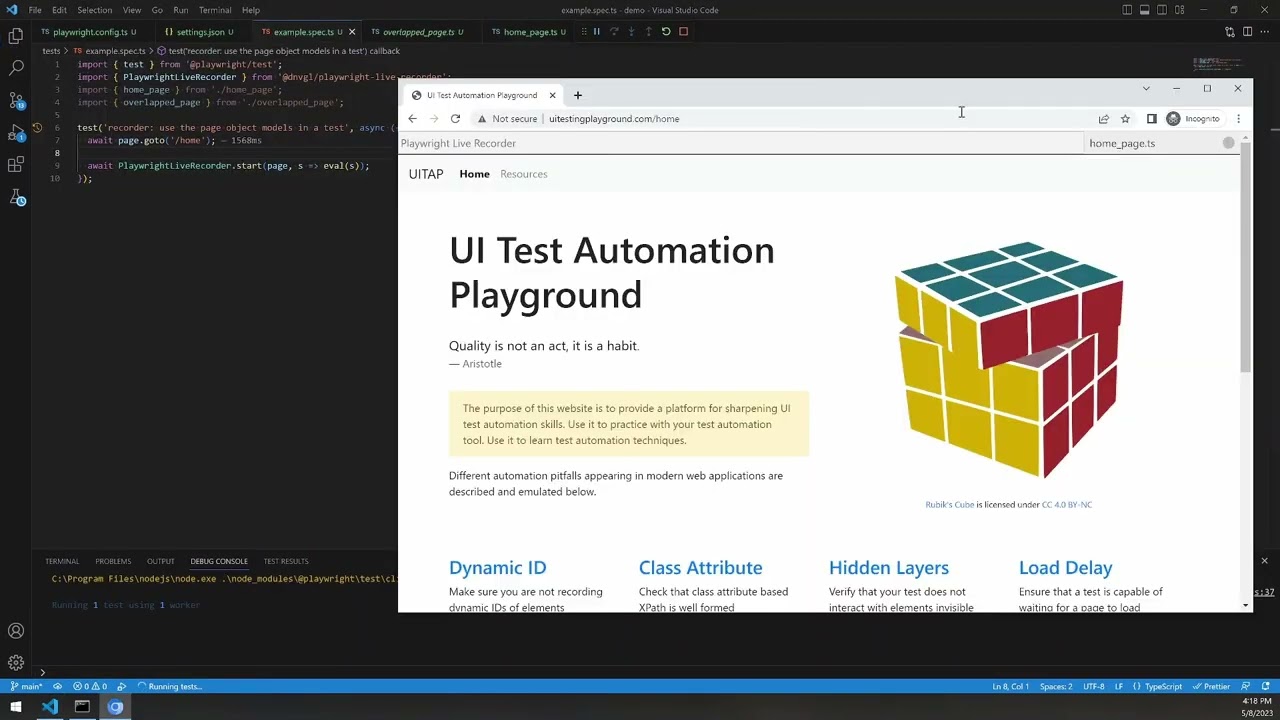The height and width of the screenshot is (720, 1280).
Task: Stop debugging with the red square icon
Action: [684, 31]
